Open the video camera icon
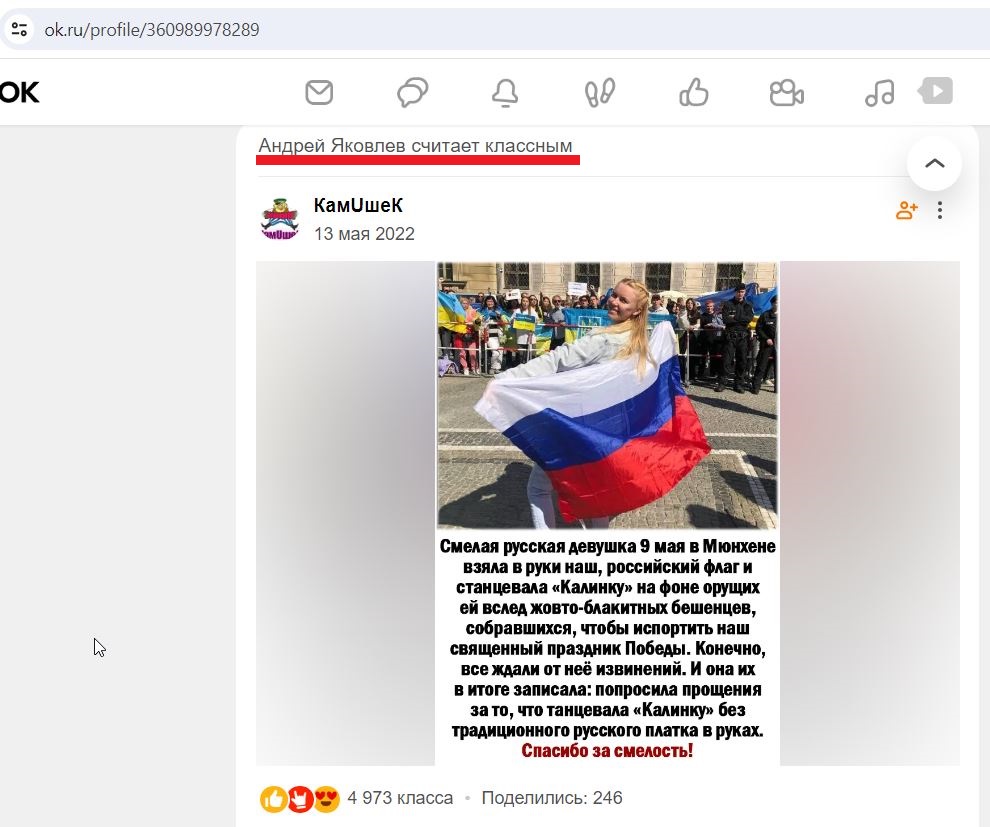Viewport: 990px width, 827px height. (x=786, y=93)
